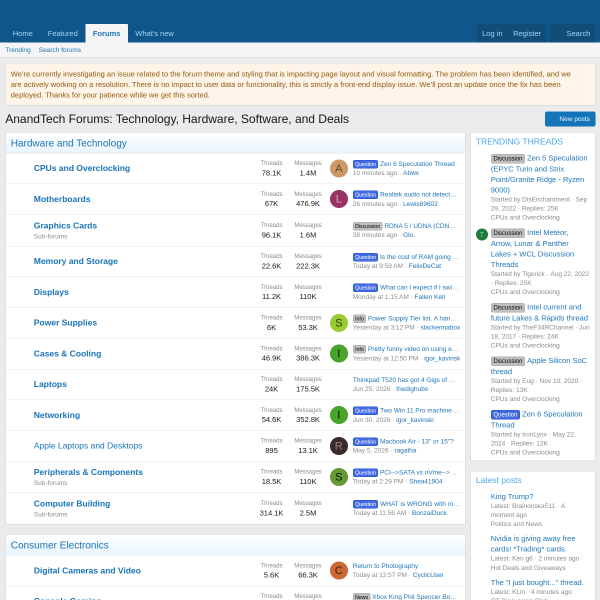
Task: Click the Log in button
Action: click(x=492, y=33)
